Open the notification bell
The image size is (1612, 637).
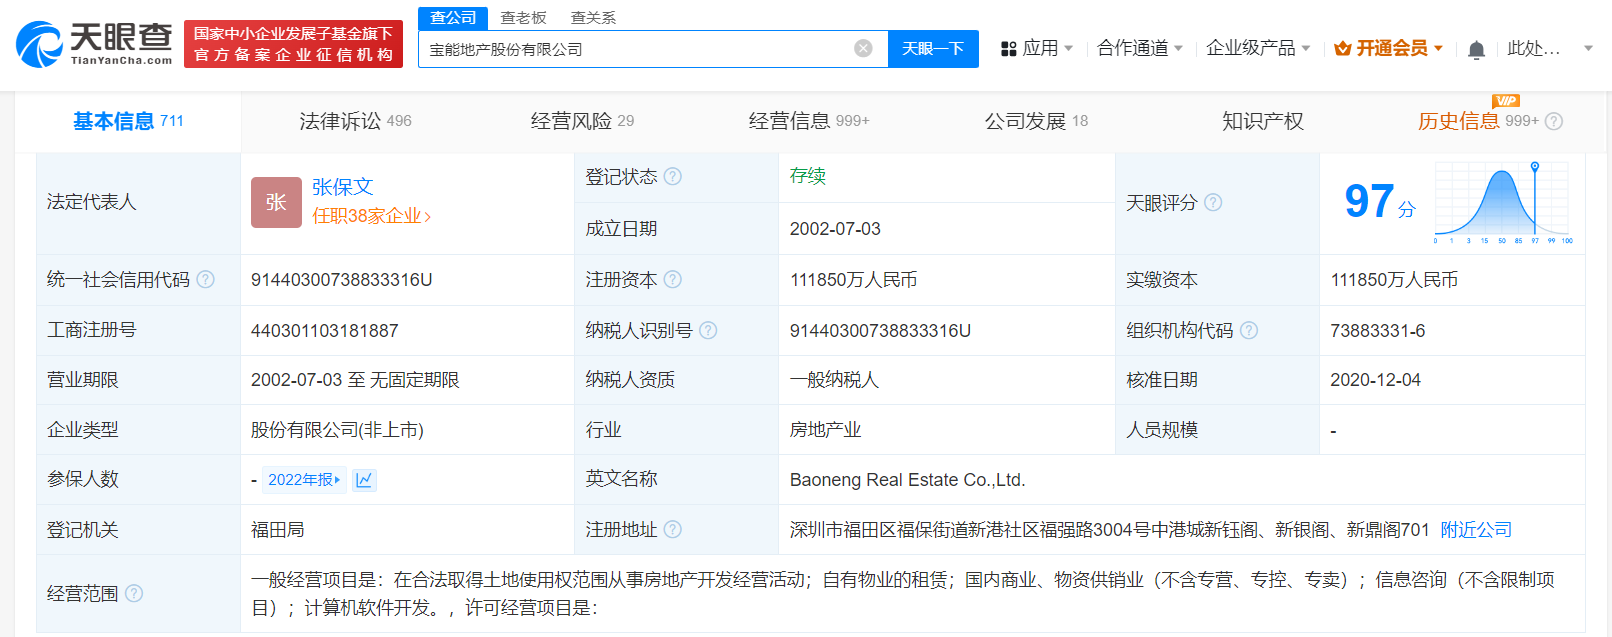click(1476, 49)
